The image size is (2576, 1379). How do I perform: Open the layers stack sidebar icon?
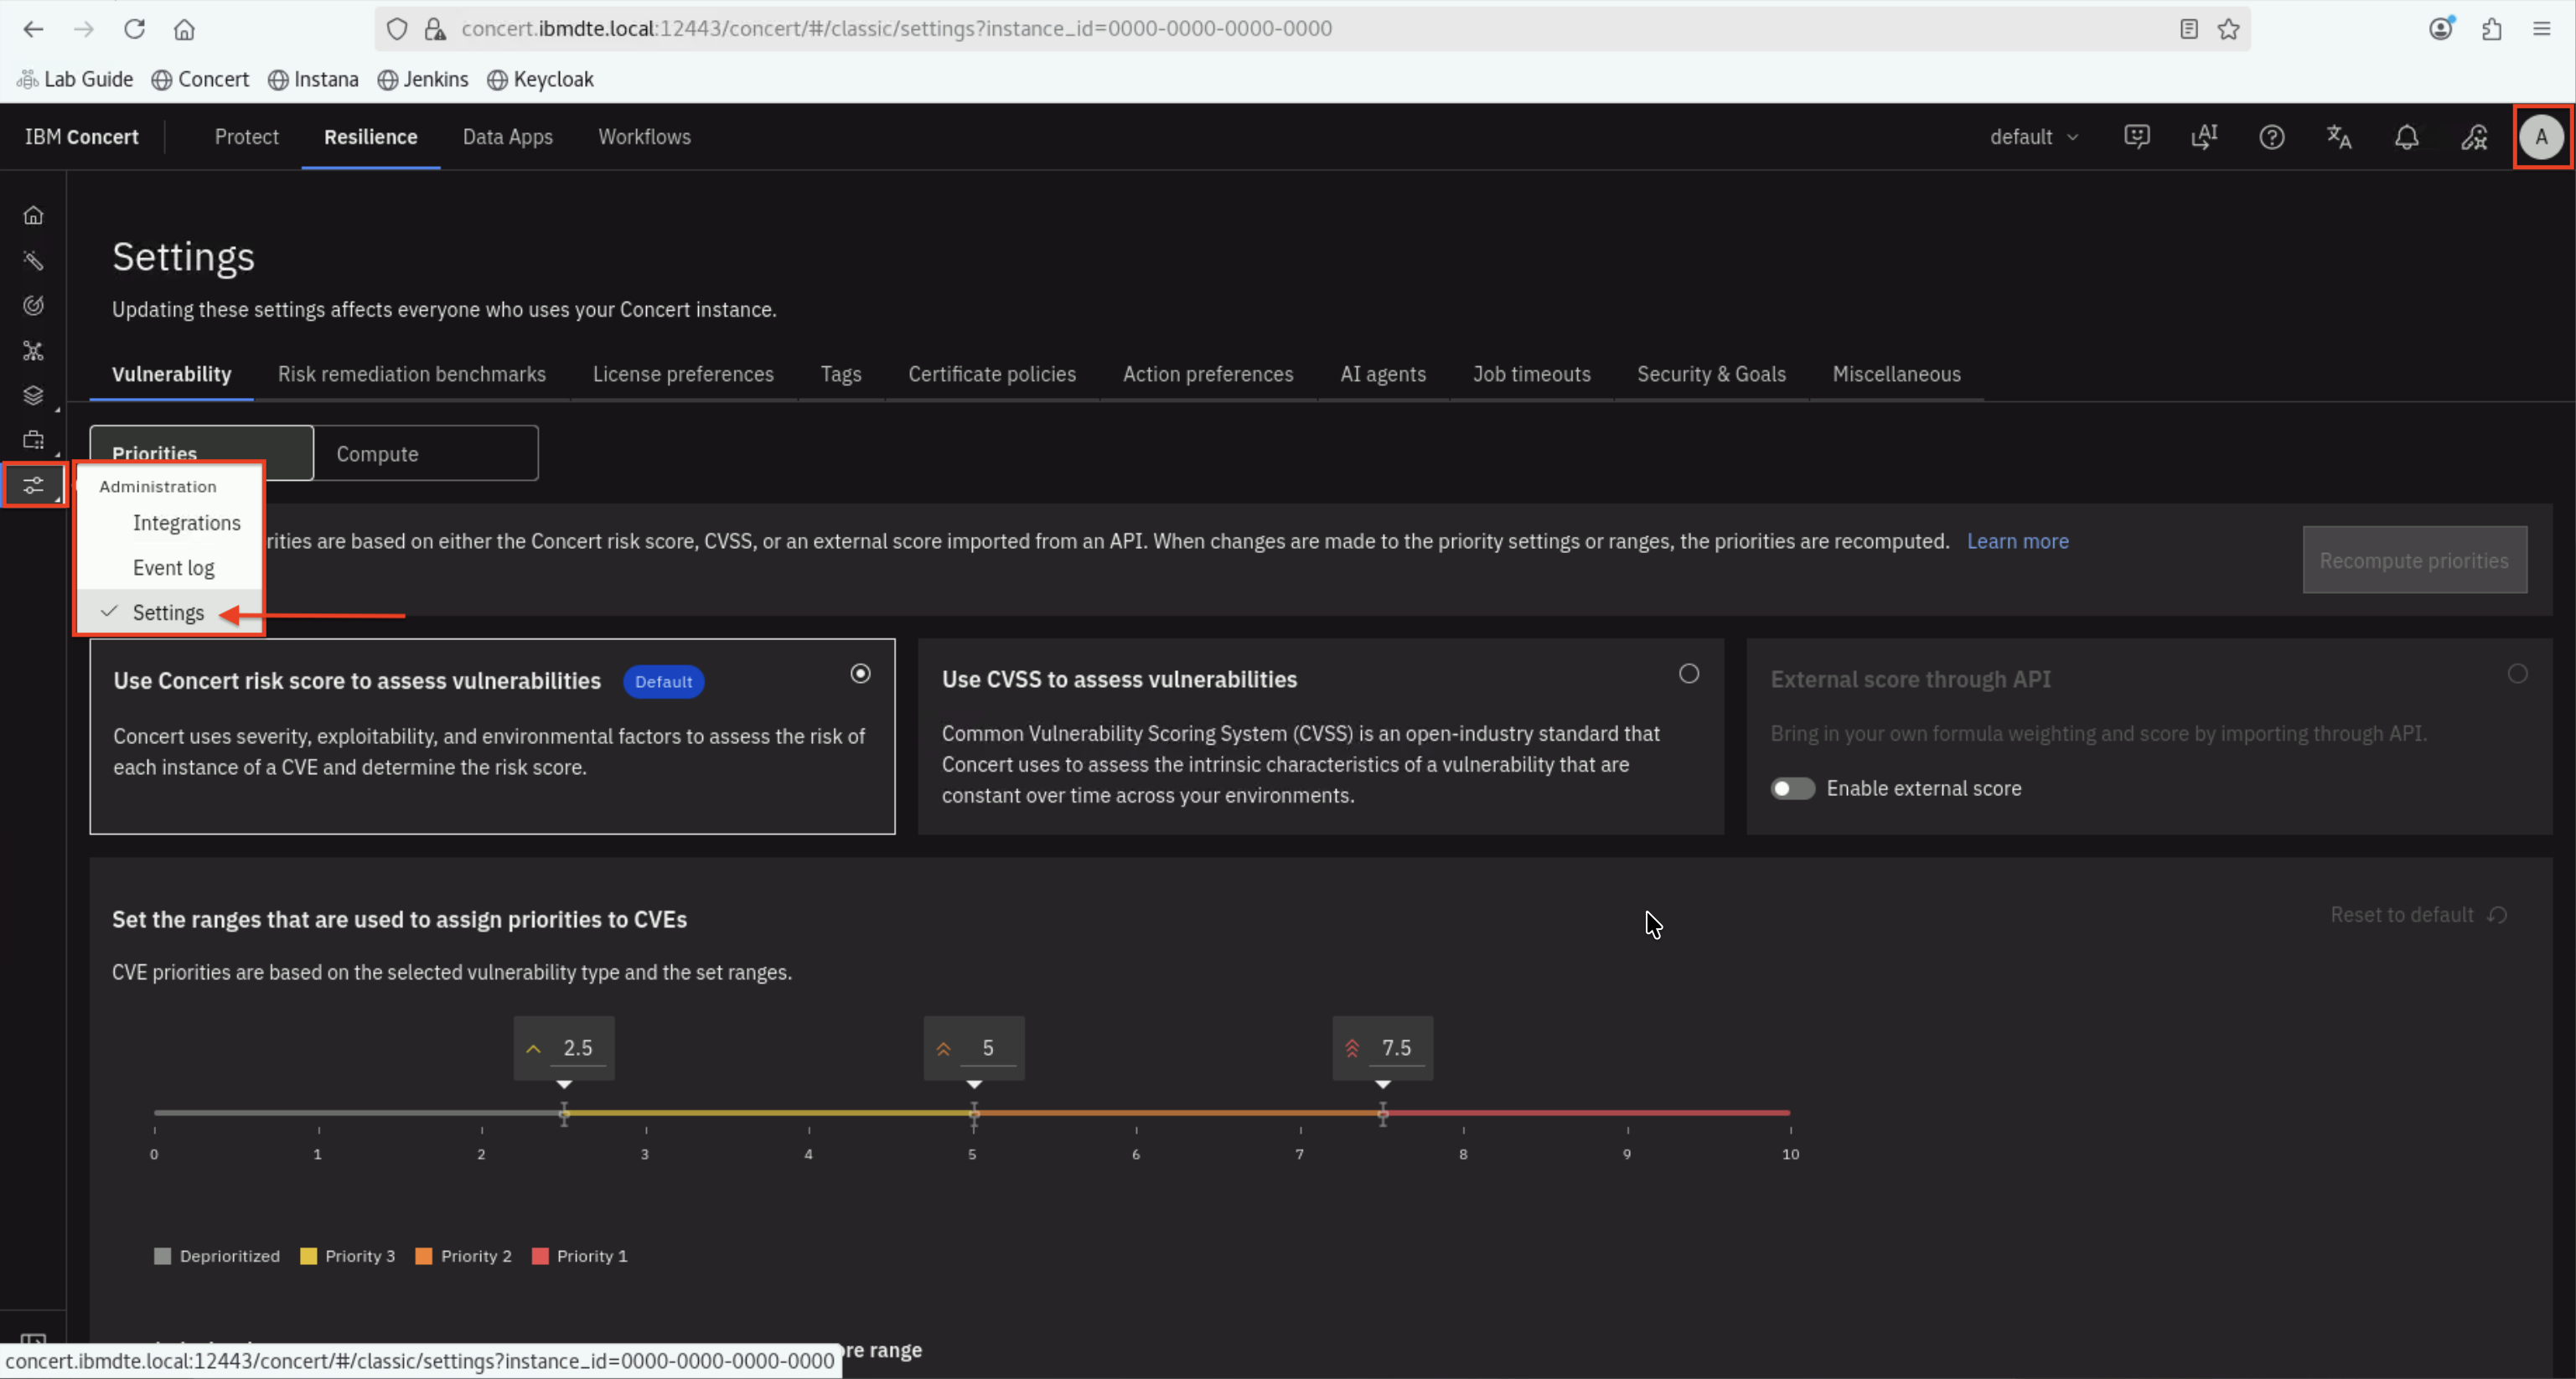tap(33, 395)
